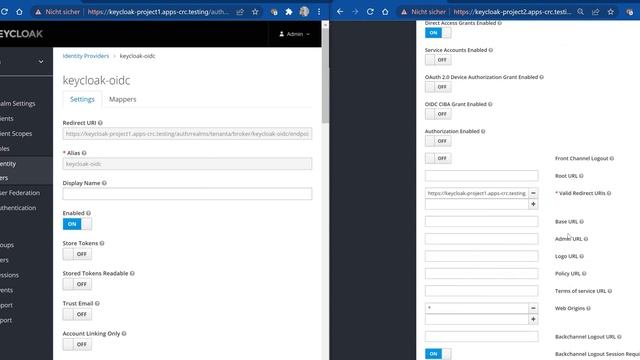Reload the right browser page
The width and height of the screenshot is (640, 360).
[370, 12]
